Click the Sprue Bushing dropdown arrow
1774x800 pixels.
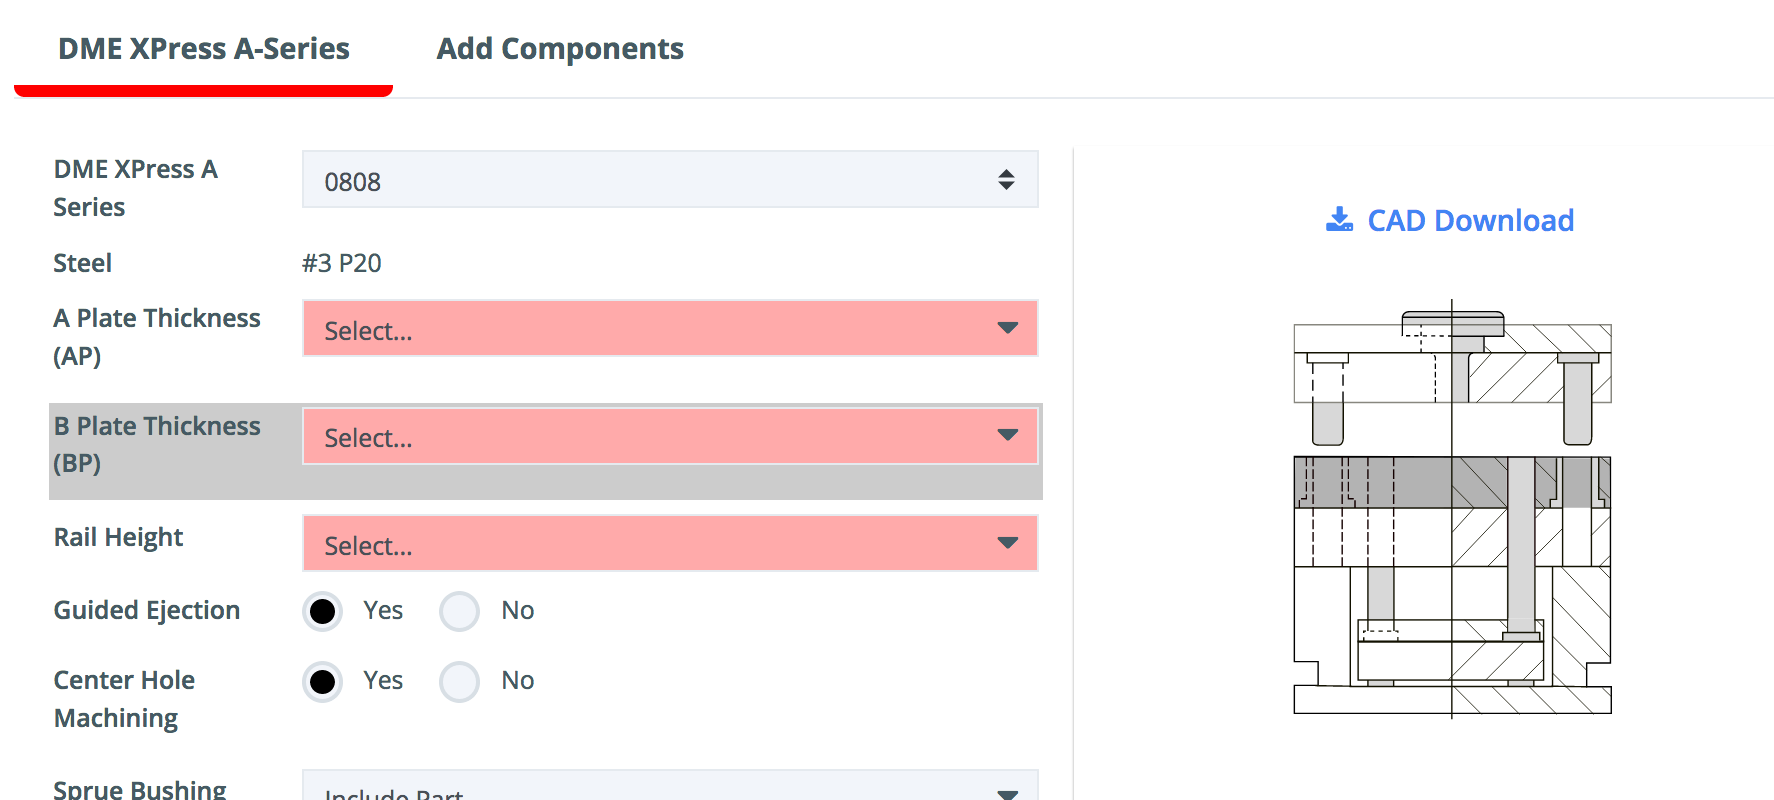click(x=1007, y=794)
